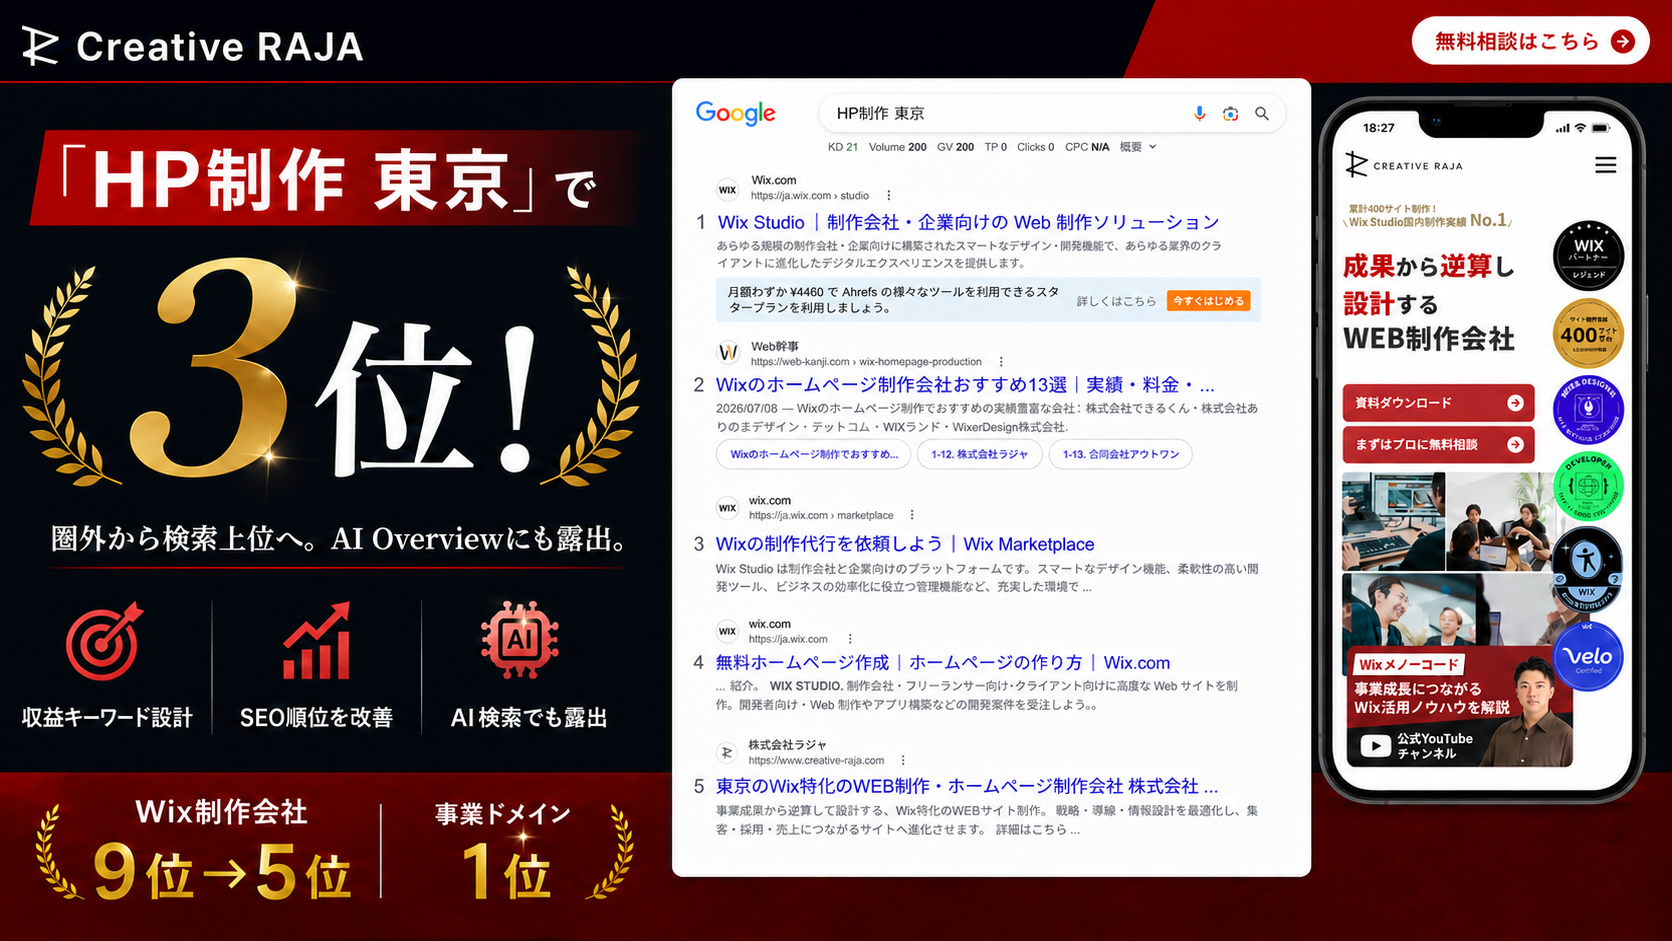Click the Wixメソノーコード banner label

(1409, 664)
